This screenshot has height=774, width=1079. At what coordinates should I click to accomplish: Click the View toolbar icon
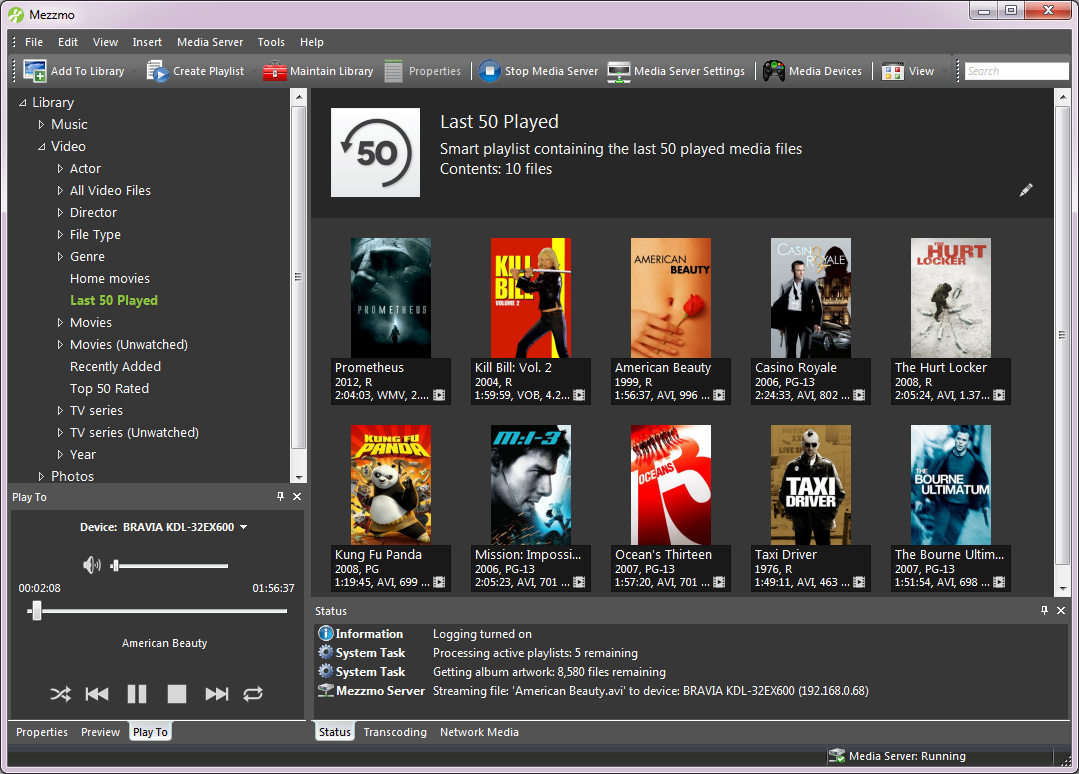(x=891, y=71)
